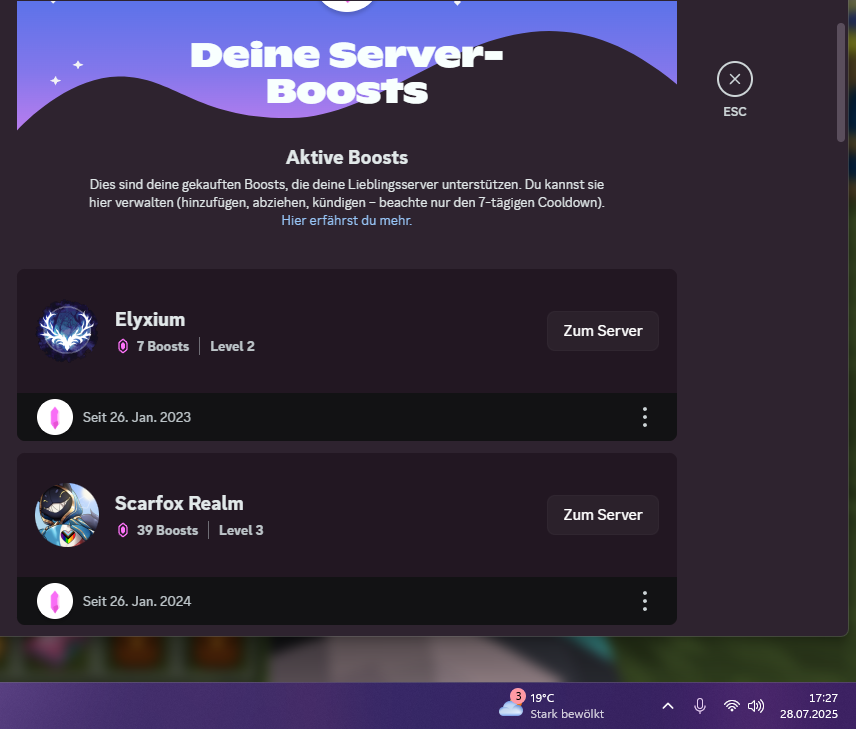Click the 'Aktive Boosts' heading
Screen dimensions: 856x729
click(x=347, y=157)
